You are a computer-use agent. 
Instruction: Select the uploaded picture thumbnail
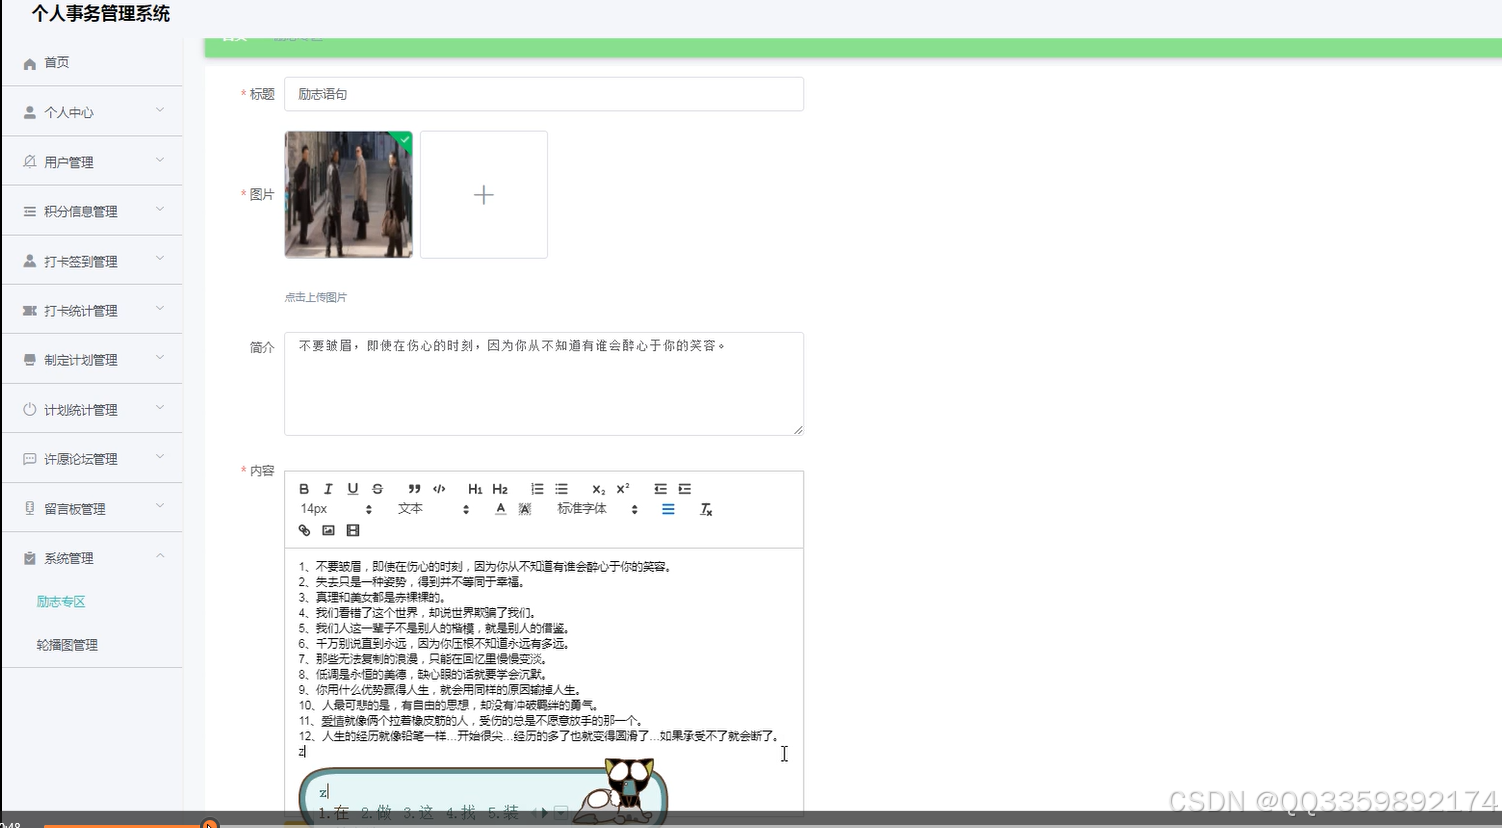(348, 194)
